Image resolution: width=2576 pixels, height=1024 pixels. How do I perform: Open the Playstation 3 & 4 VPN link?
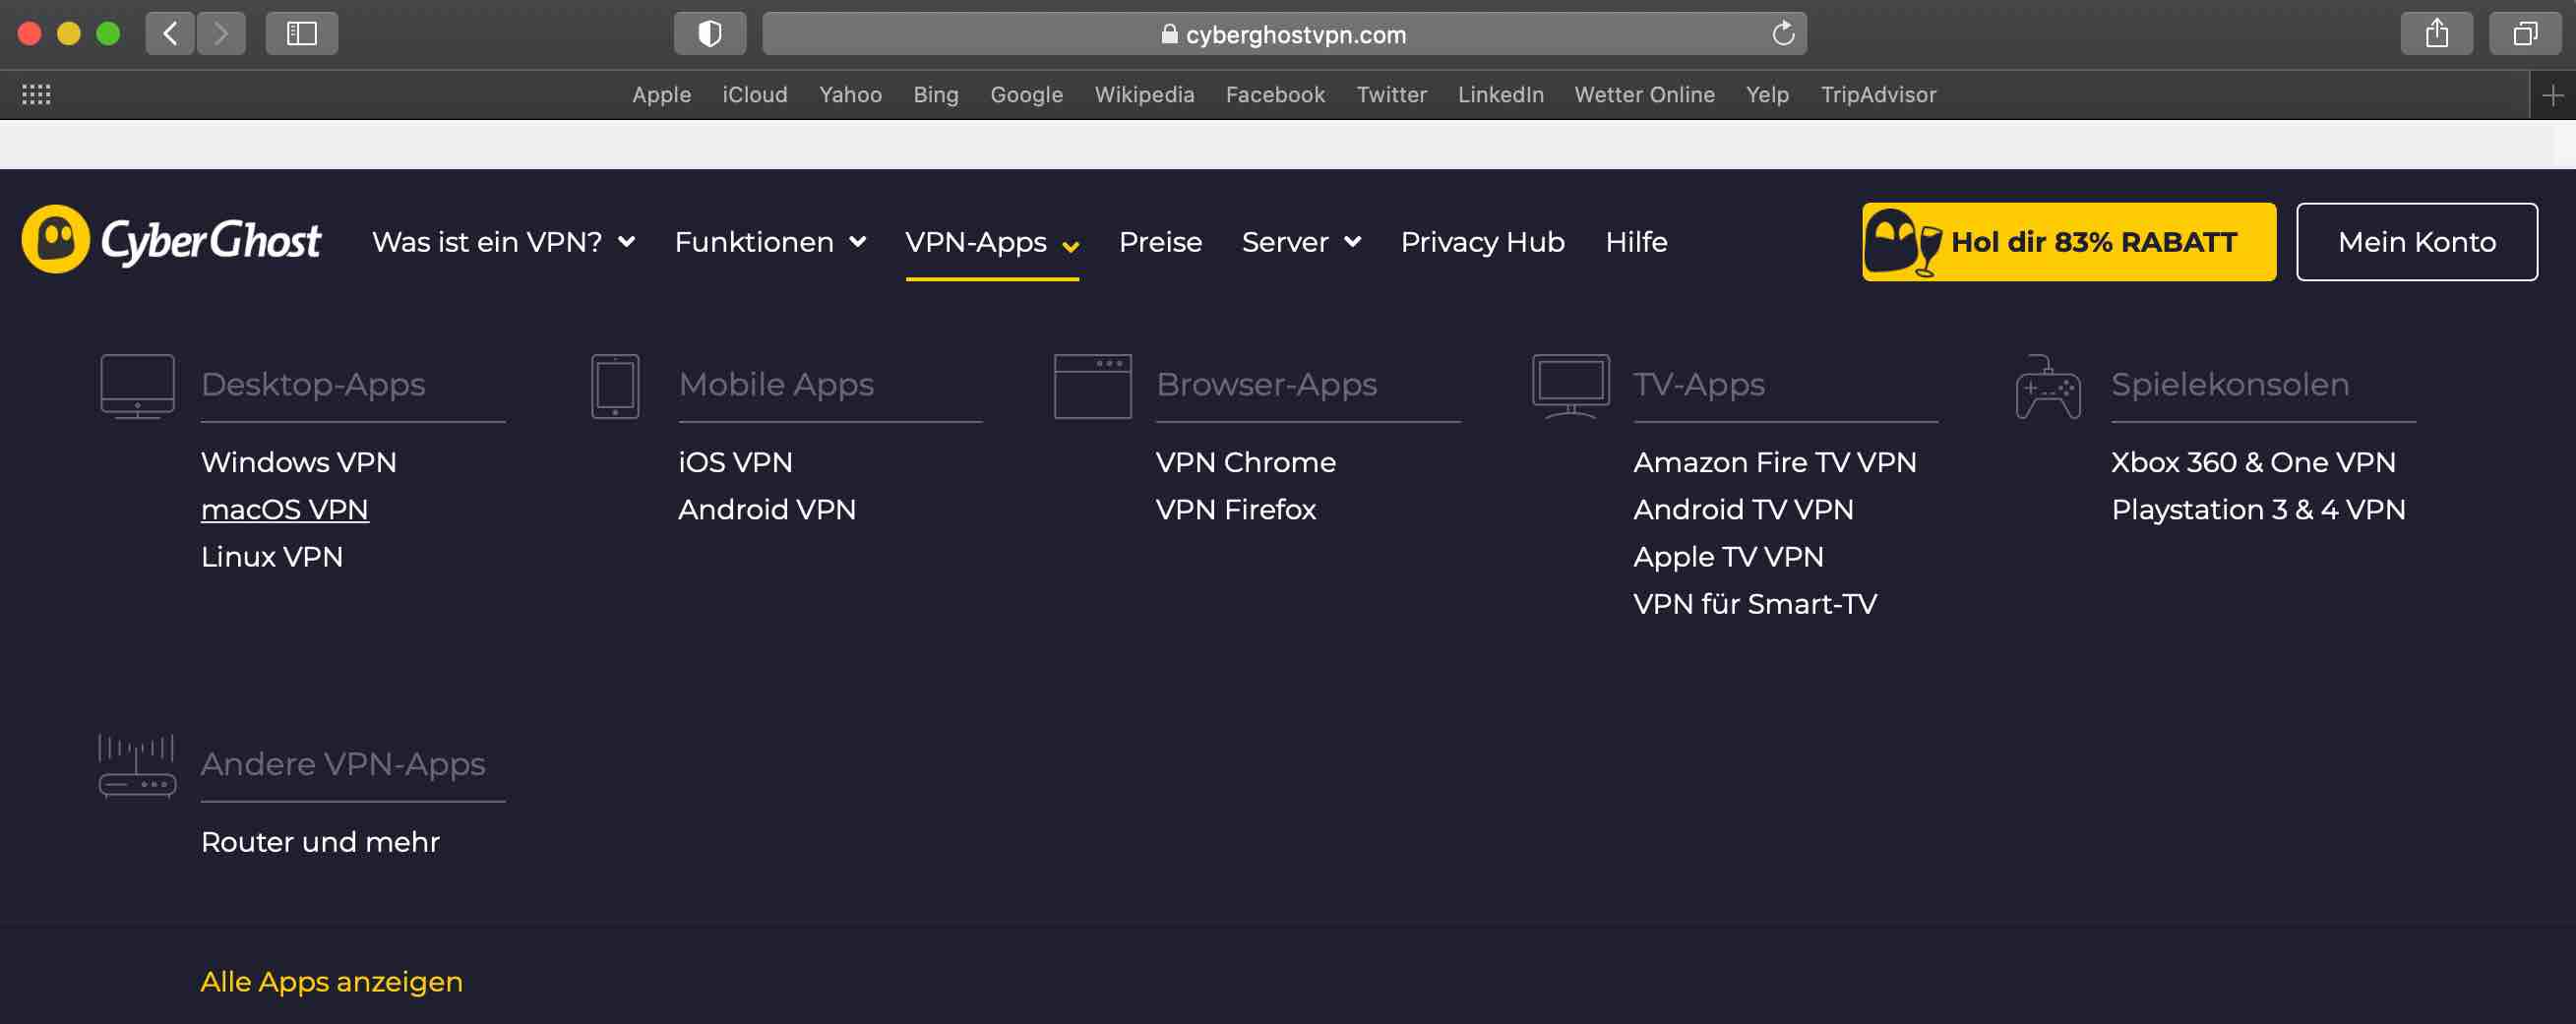coord(2258,509)
